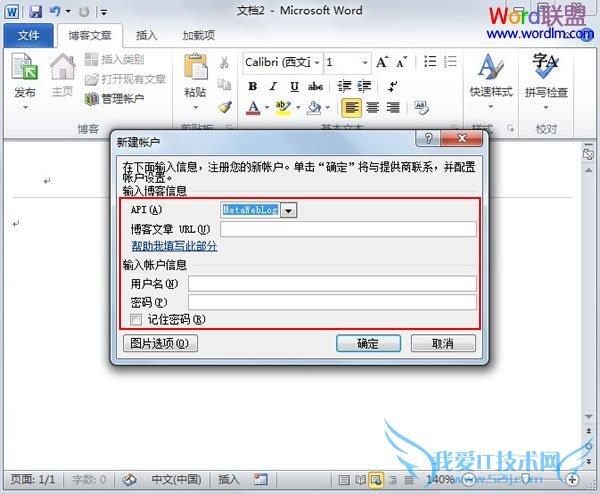The image size is (600, 494).
Task: Open 'Help me fill out this section' link
Action: (174, 246)
